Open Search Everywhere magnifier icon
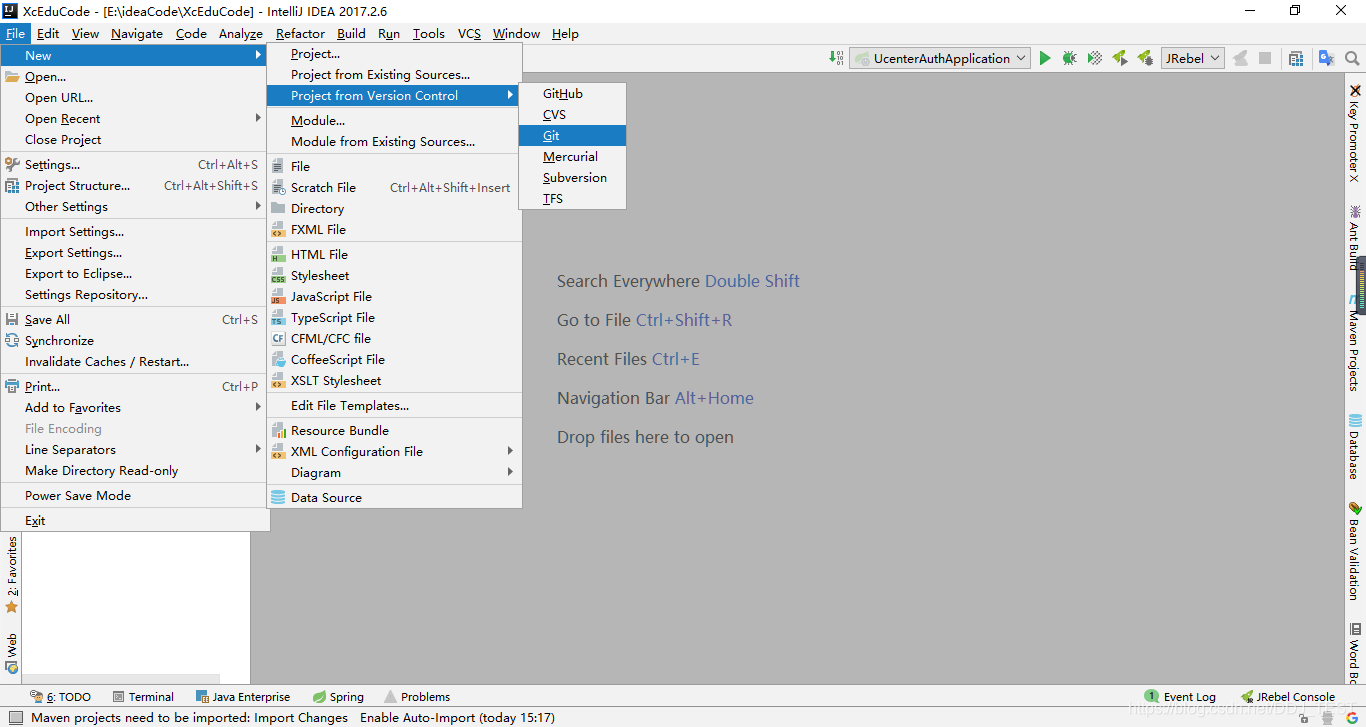This screenshot has width=1366, height=727. [x=1352, y=58]
